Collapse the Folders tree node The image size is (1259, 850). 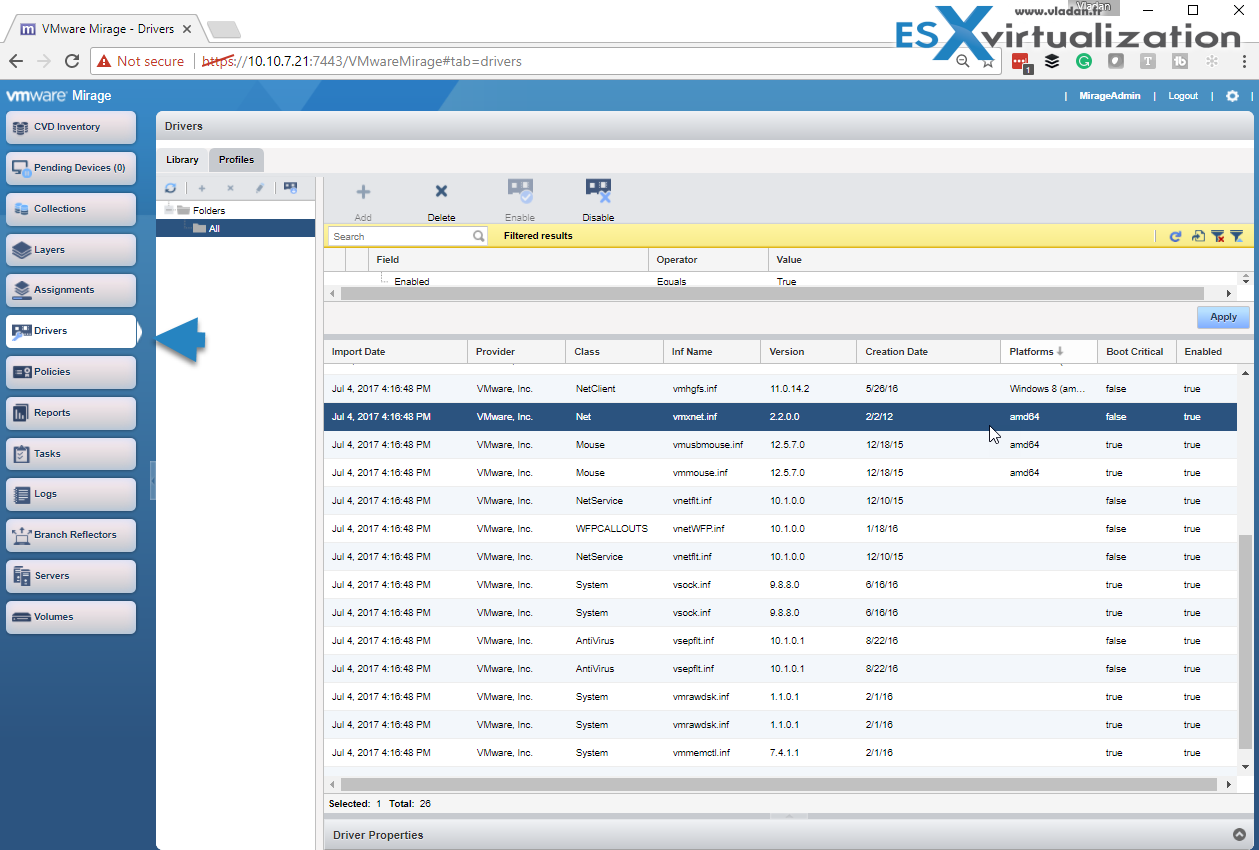(169, 210)
